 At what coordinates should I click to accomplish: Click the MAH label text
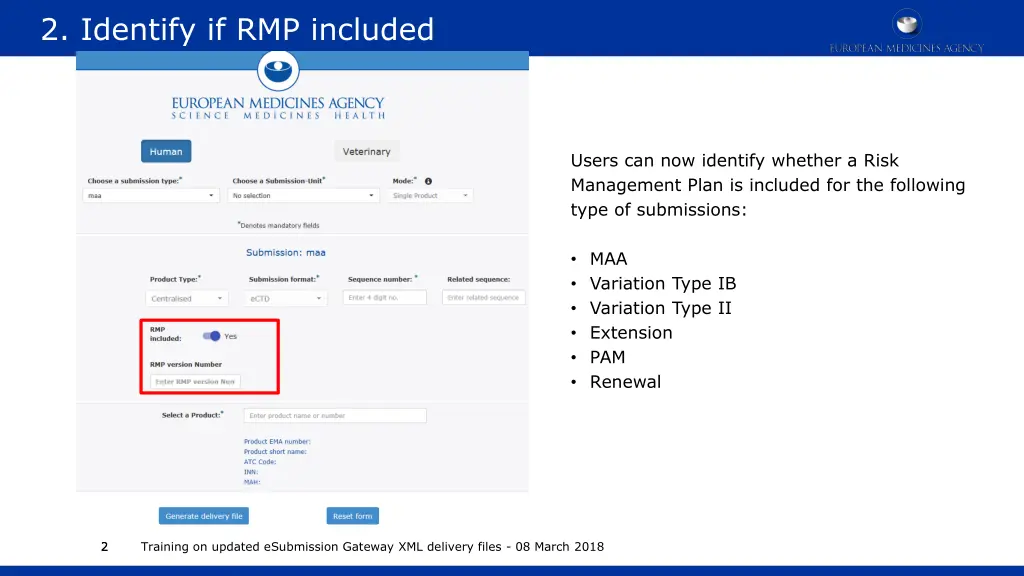[252, 482]
